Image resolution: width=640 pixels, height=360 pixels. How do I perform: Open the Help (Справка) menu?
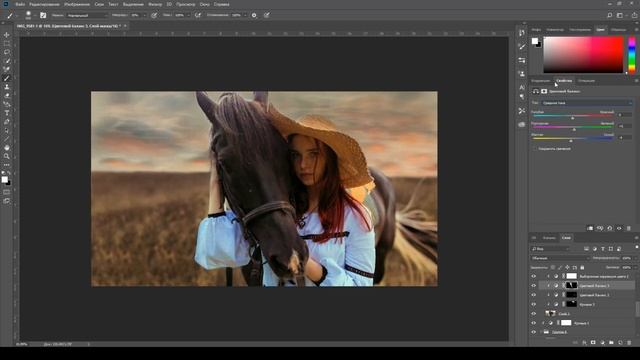(x=222, y=4)
